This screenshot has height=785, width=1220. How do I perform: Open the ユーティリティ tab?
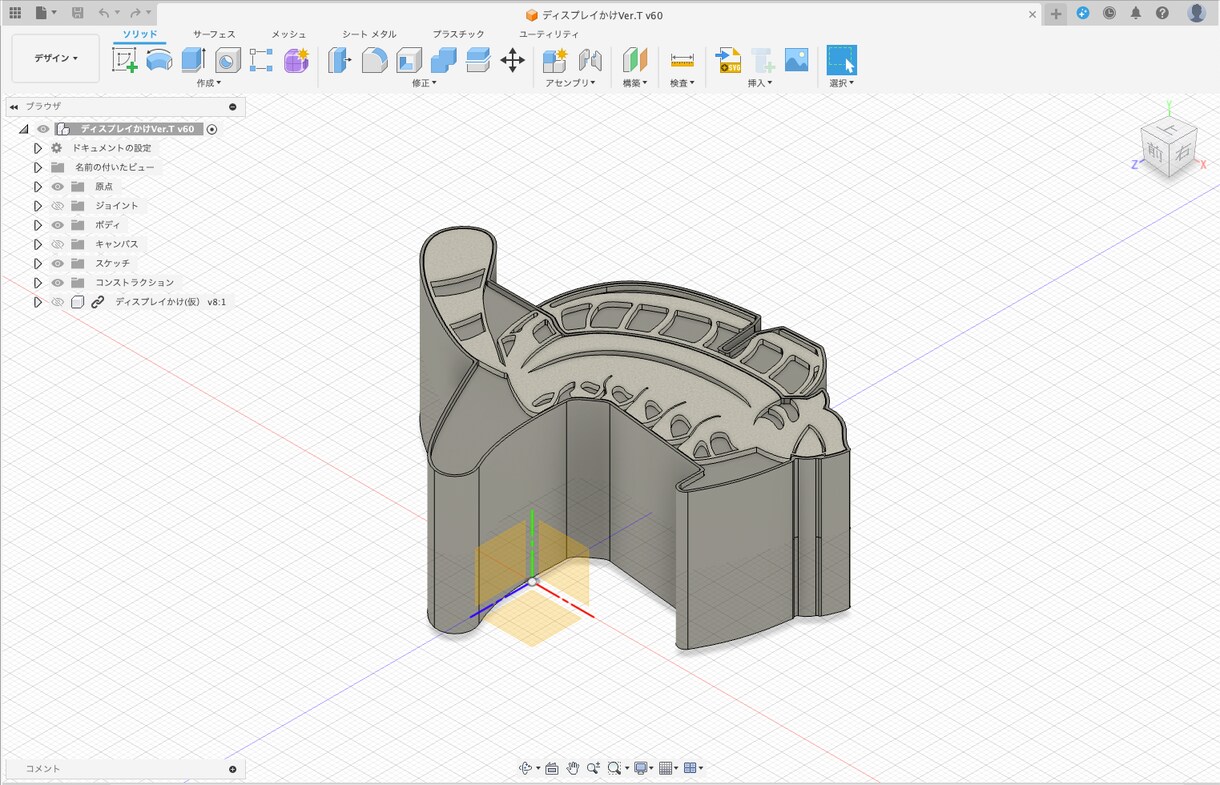(549, 34)
